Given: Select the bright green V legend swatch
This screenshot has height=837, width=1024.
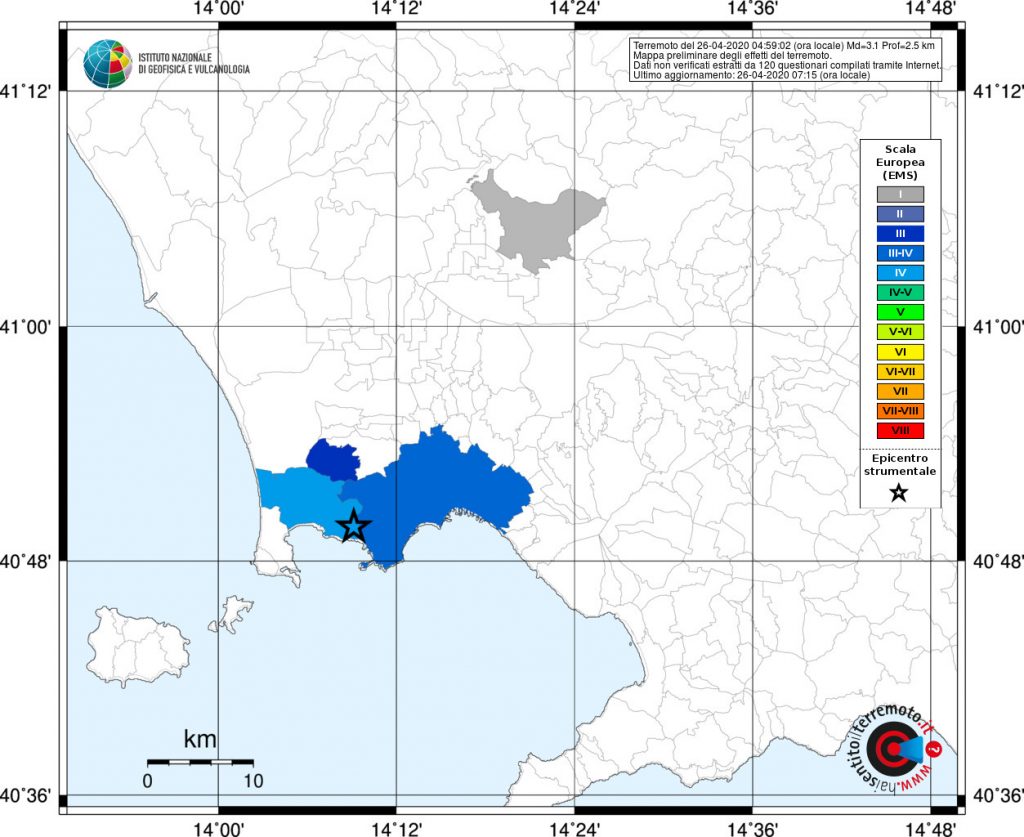Looking at the screenshot, I should (x=901, y=312).
